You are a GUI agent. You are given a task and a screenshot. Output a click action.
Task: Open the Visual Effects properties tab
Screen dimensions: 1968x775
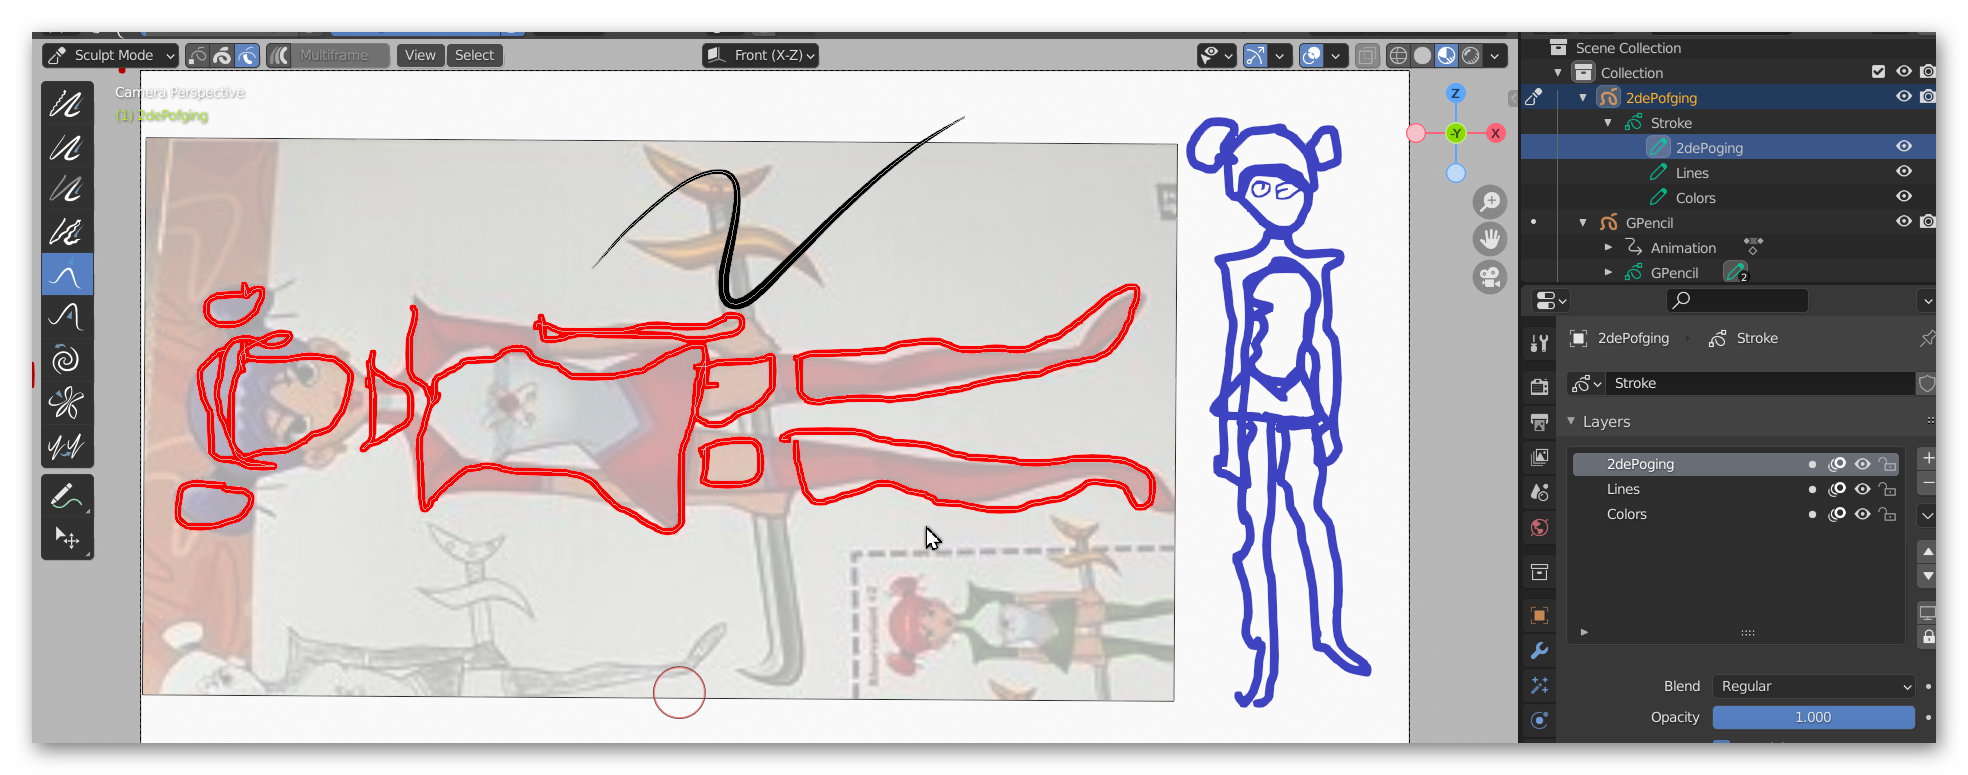[x=1539, y=685]
